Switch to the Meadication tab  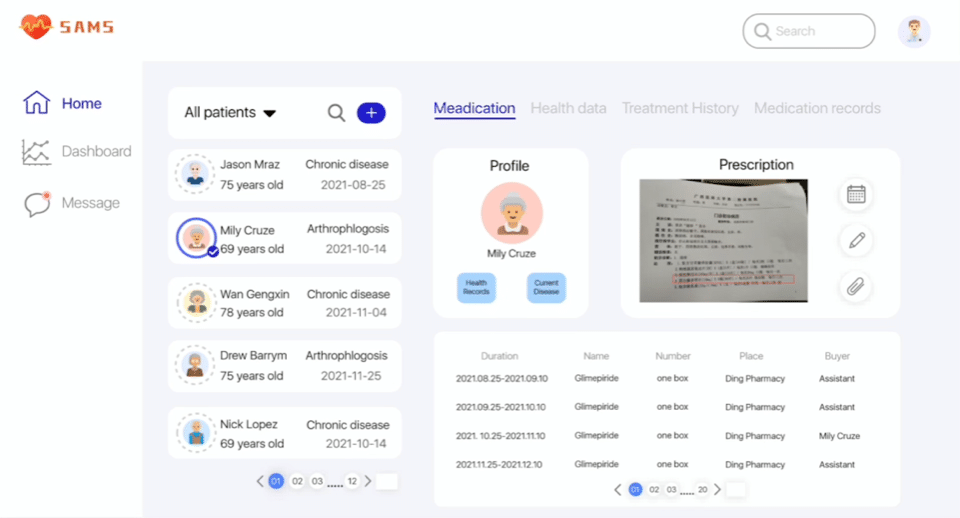coord(474,108)
